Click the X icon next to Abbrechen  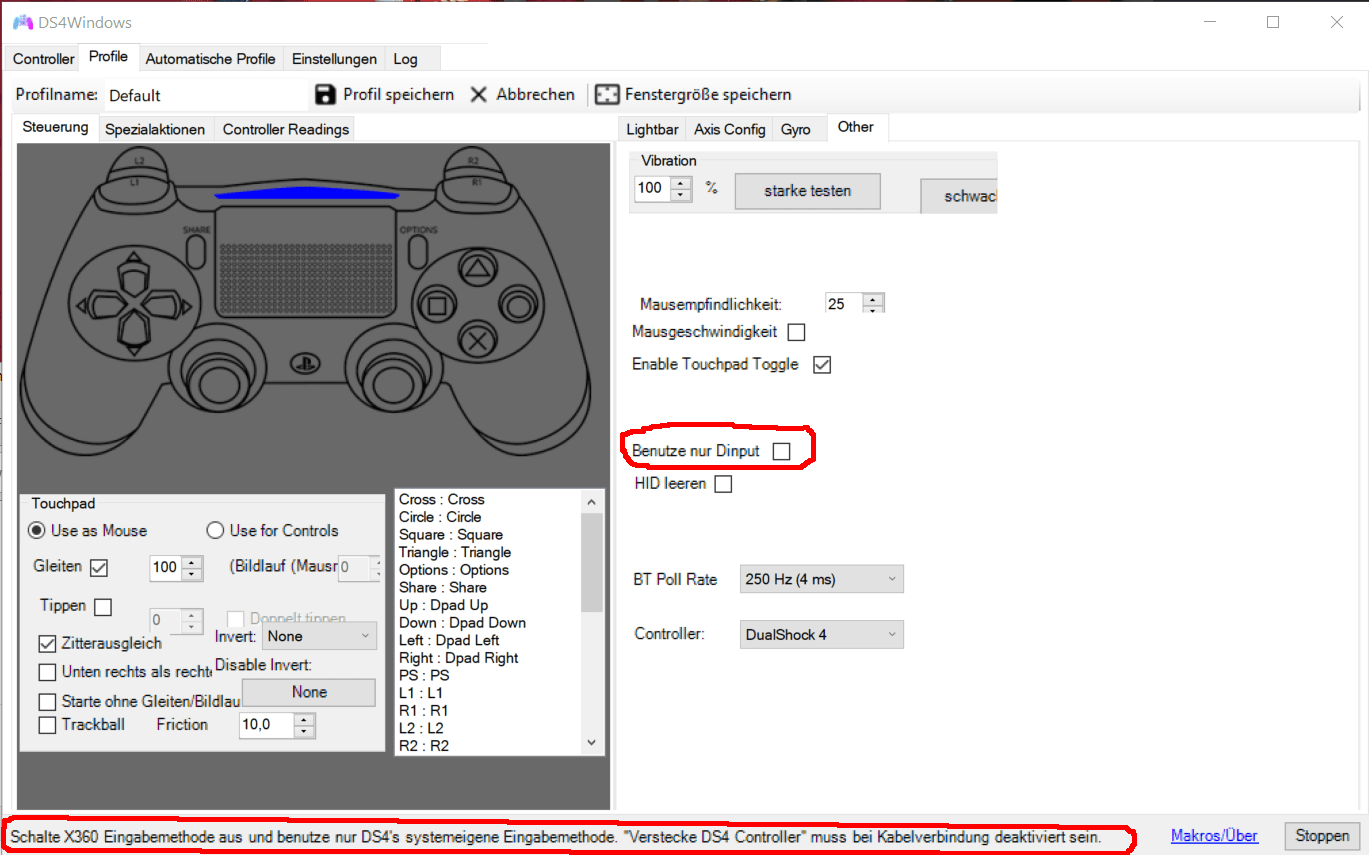point(479,94)
